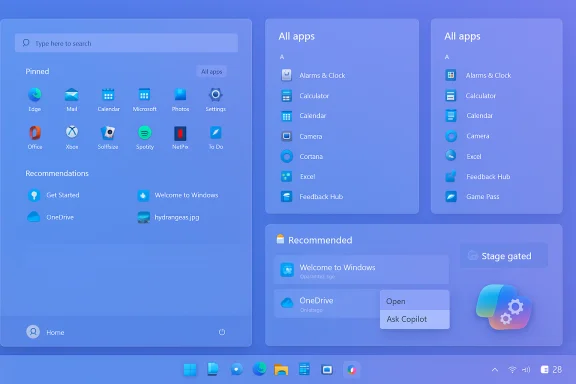Expand the system tray hidden icons chevron
576x384 pixels.
pos(495,370)
